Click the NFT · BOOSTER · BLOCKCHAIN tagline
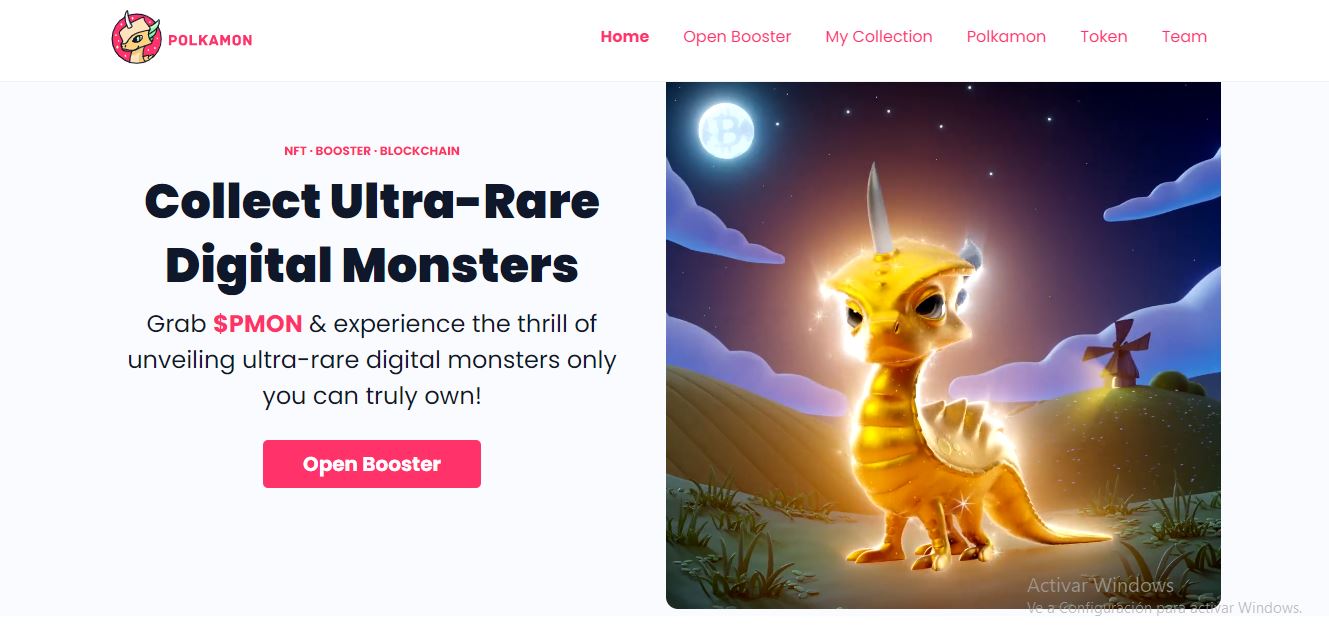Viewport: 1329px width, 628px height. pos(372,151)
